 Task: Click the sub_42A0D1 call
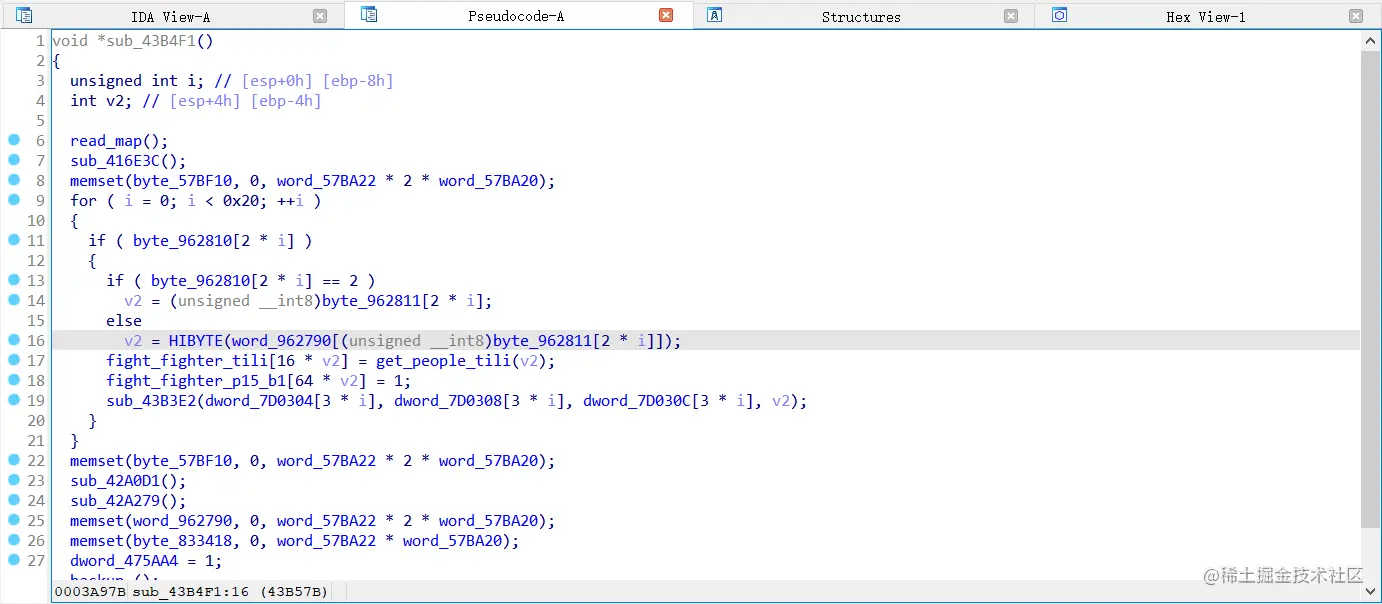click(115, 481)
